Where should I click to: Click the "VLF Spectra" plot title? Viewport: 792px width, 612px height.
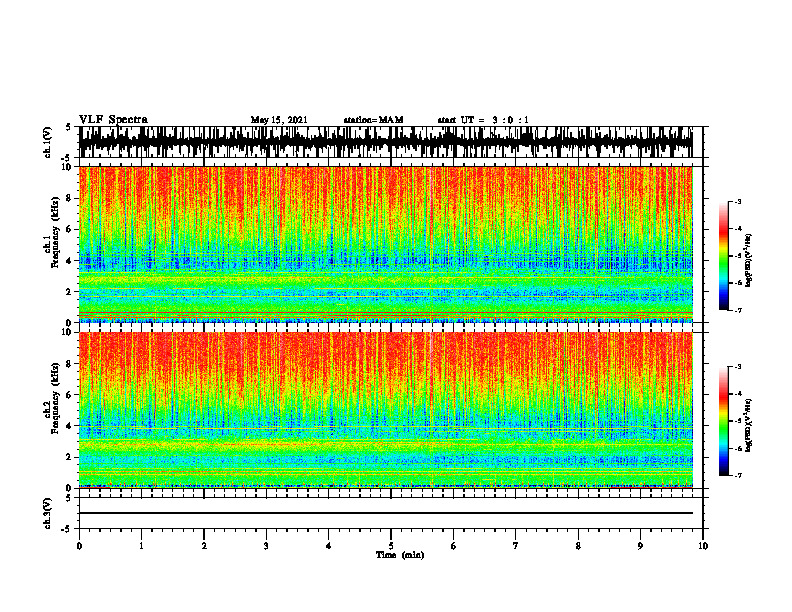(x=113, y=120)
